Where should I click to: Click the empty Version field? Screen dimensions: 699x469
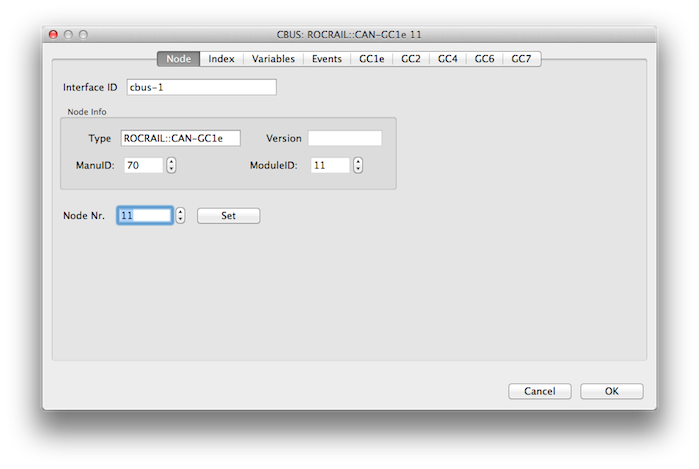click(x=344, y=138)
